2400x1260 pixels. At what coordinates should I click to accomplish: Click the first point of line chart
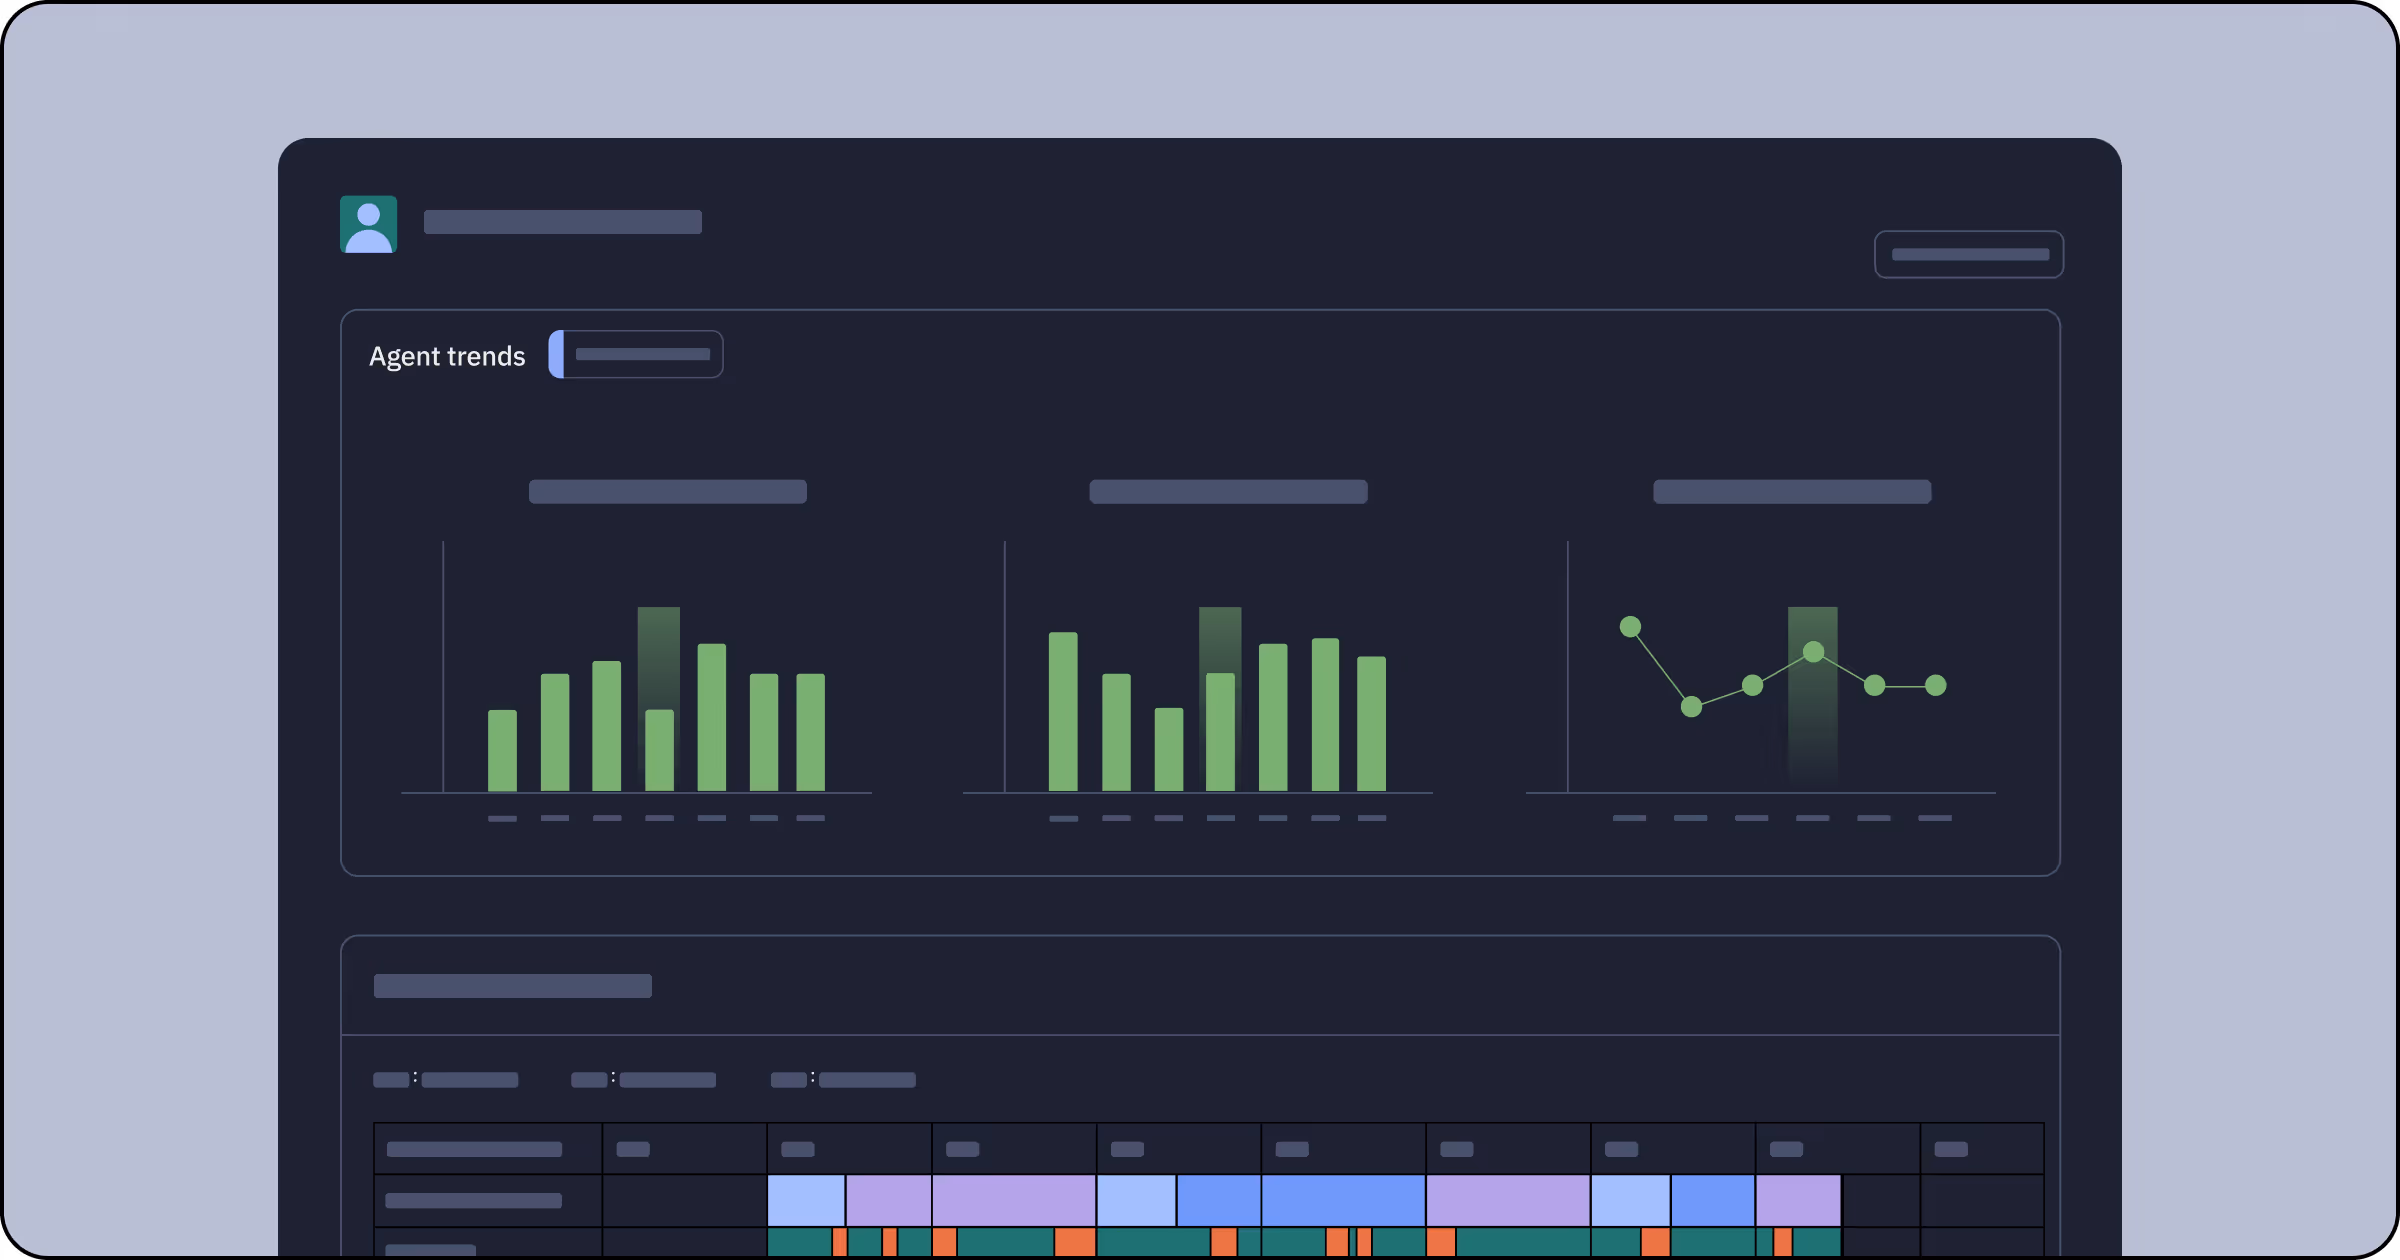click(1630, 627)
